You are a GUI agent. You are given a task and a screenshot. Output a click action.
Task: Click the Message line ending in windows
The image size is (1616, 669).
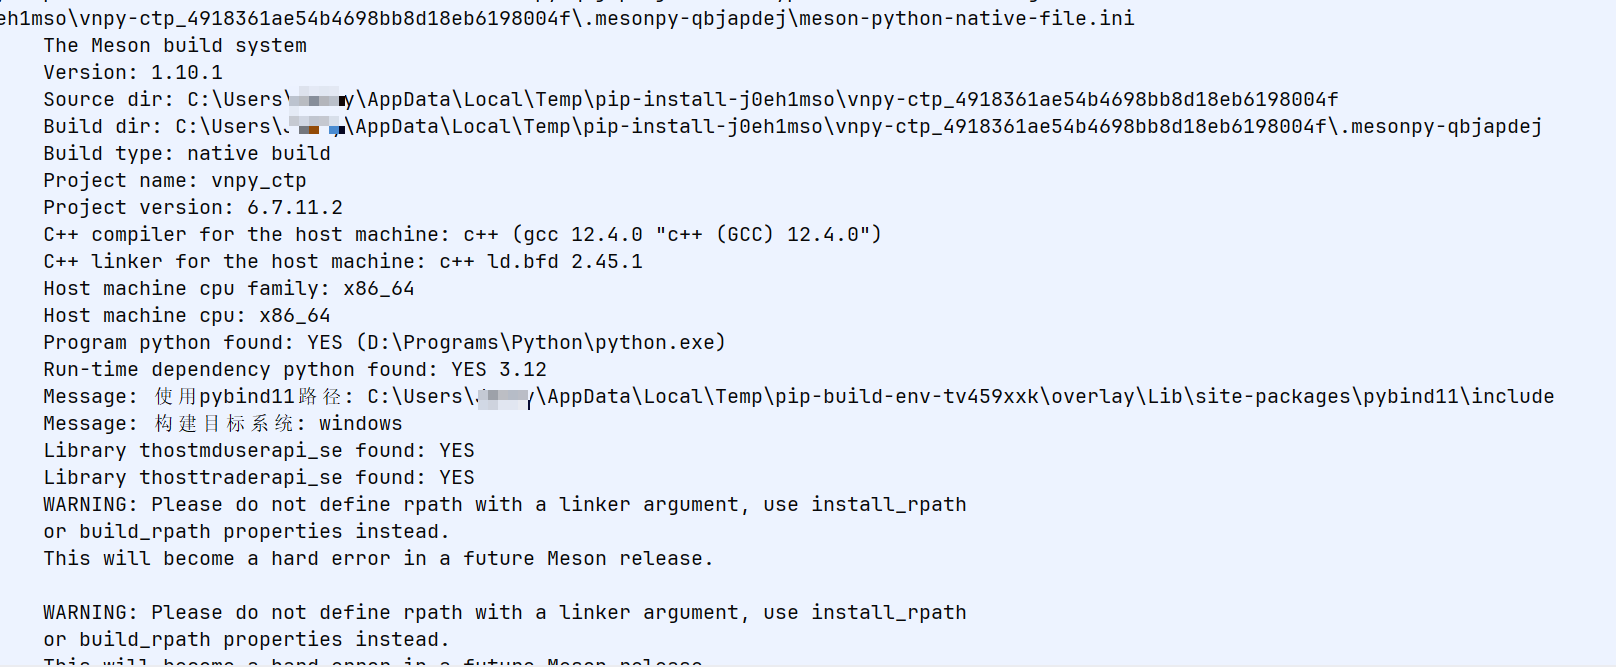[223, 424]
